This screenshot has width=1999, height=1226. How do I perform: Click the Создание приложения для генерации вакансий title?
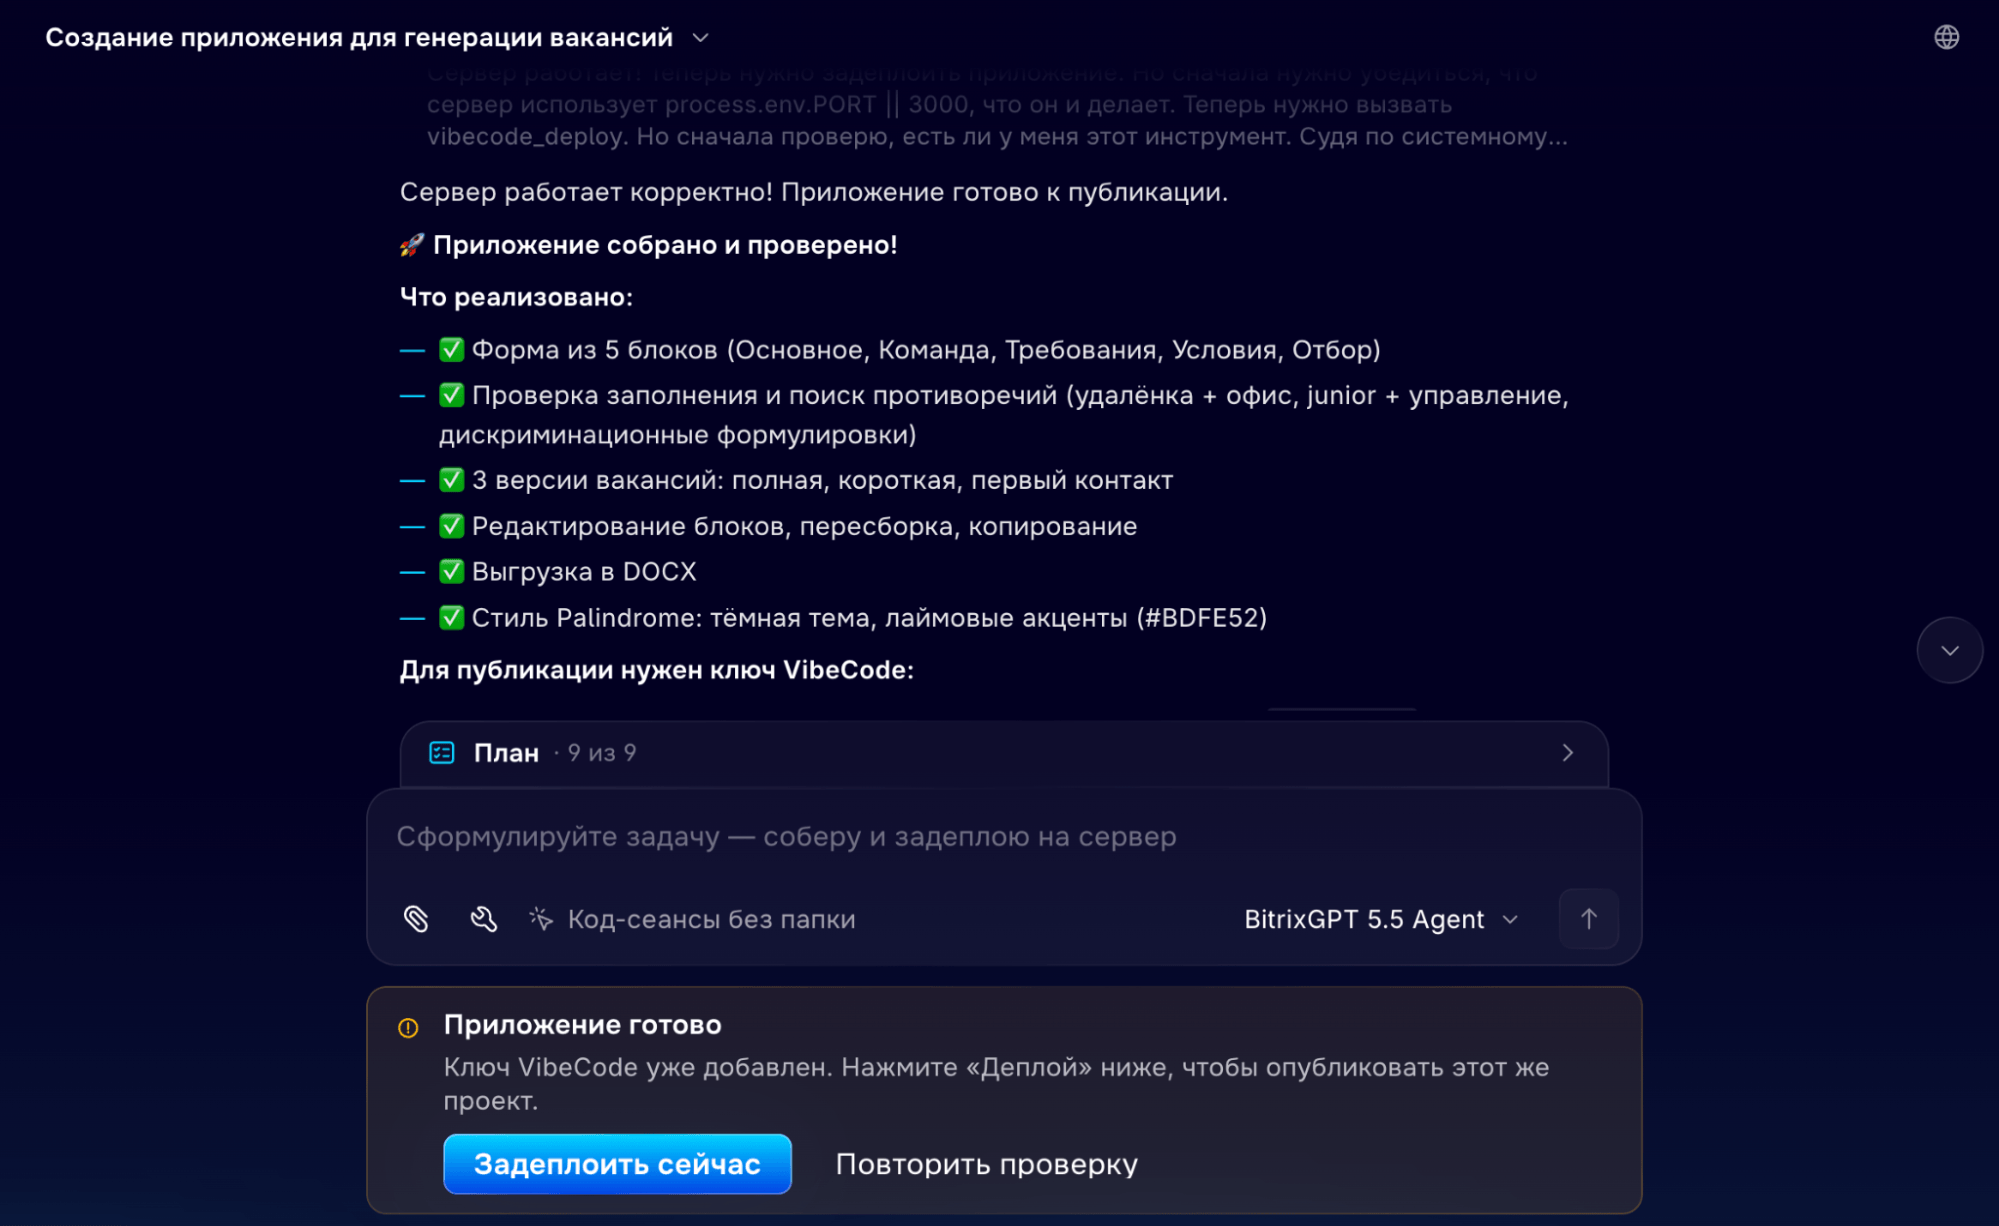click(359, 38)
